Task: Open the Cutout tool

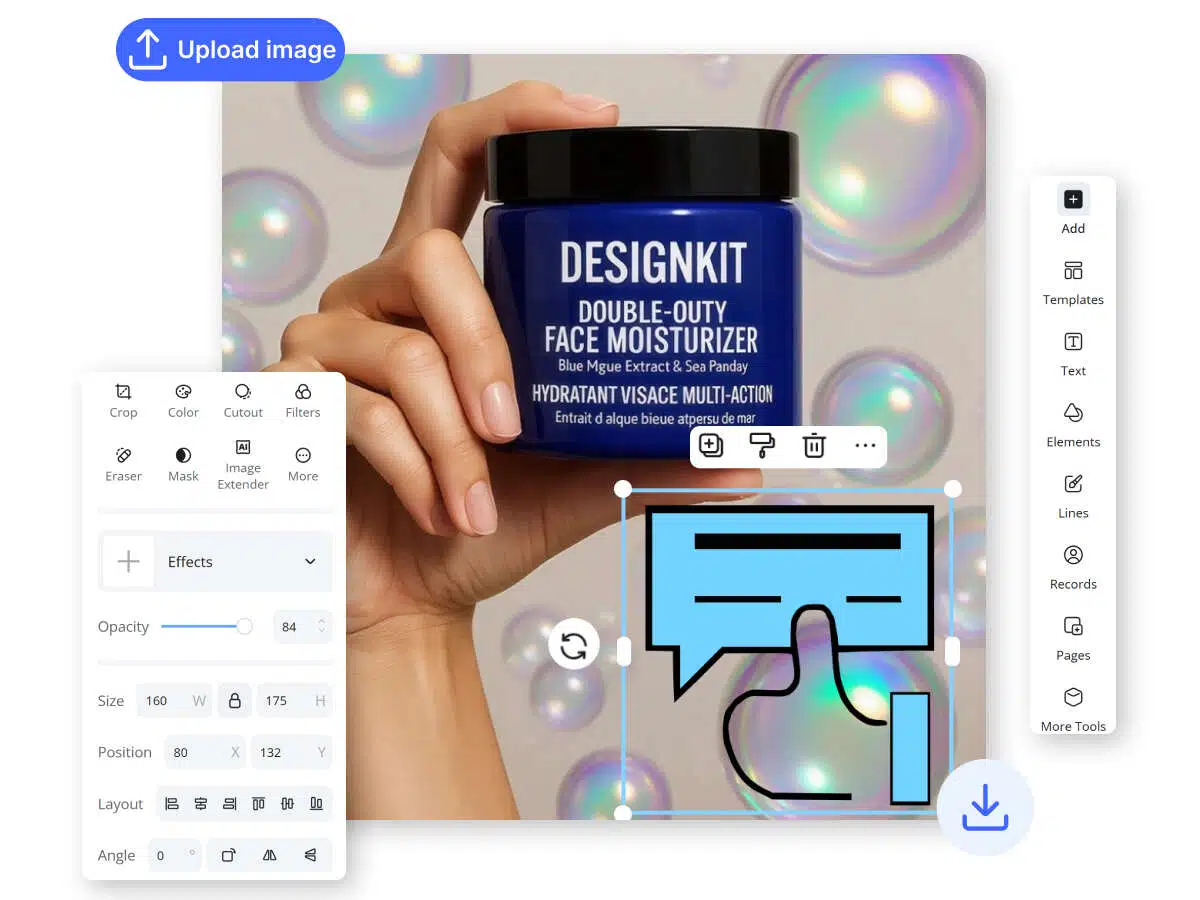Action: 243,399
